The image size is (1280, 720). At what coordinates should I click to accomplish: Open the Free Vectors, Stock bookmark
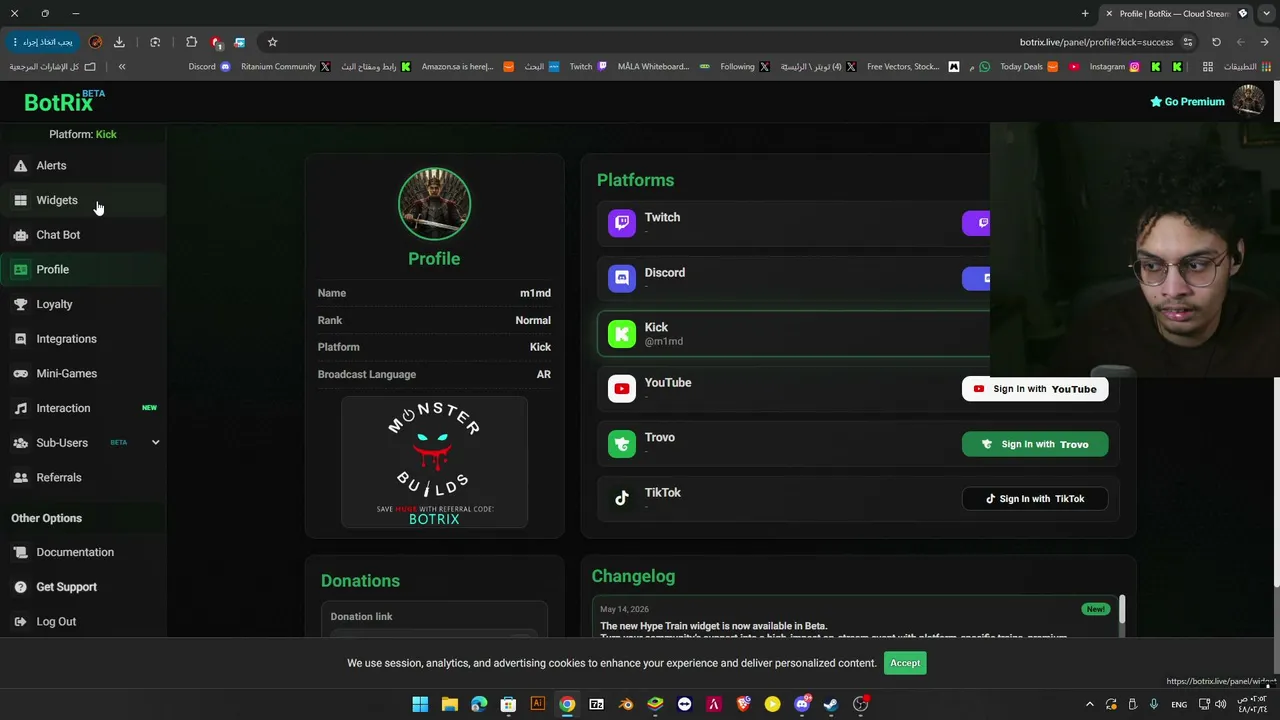coord(913,67)
